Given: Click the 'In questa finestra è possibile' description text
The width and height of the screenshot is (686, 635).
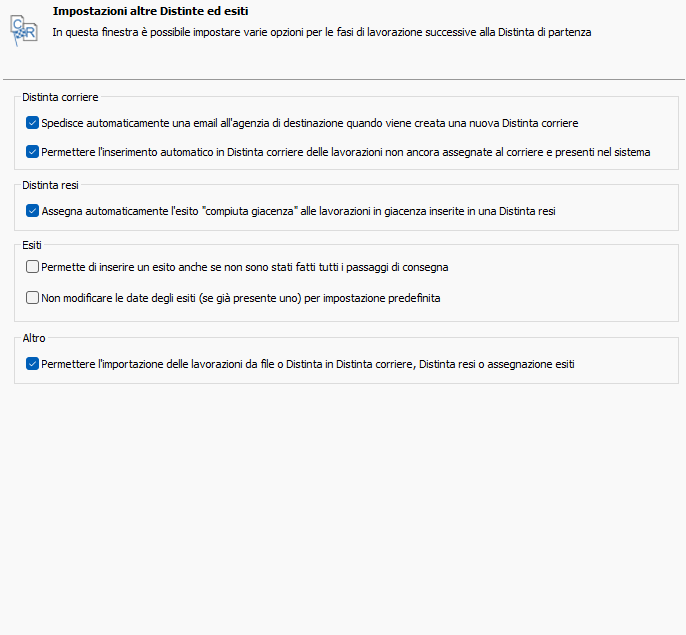Looking at the screenshot, I should 320,33.
